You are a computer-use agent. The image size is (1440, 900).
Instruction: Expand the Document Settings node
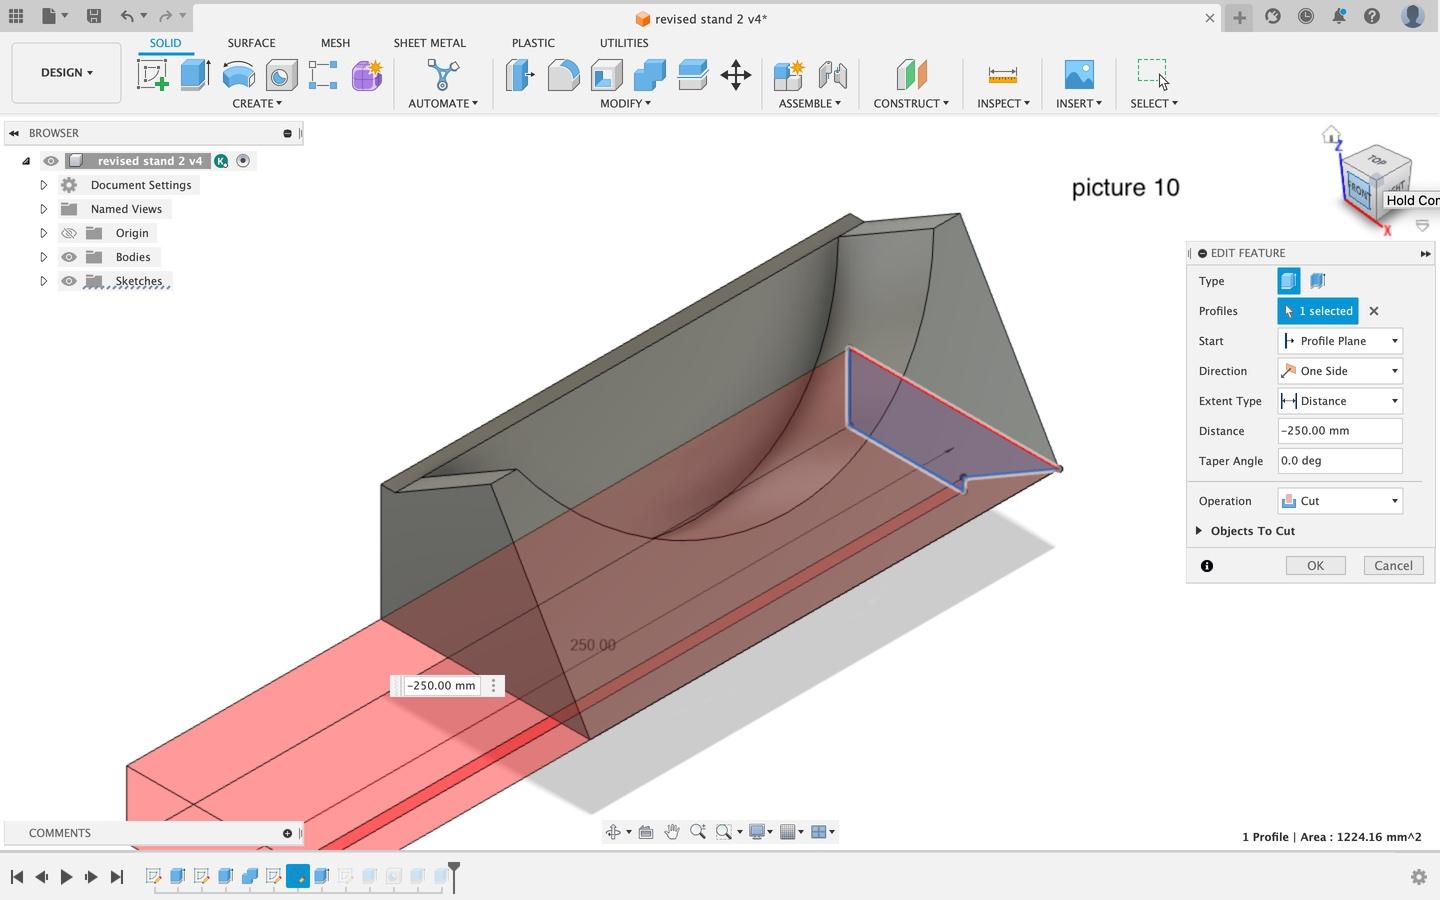43,185
